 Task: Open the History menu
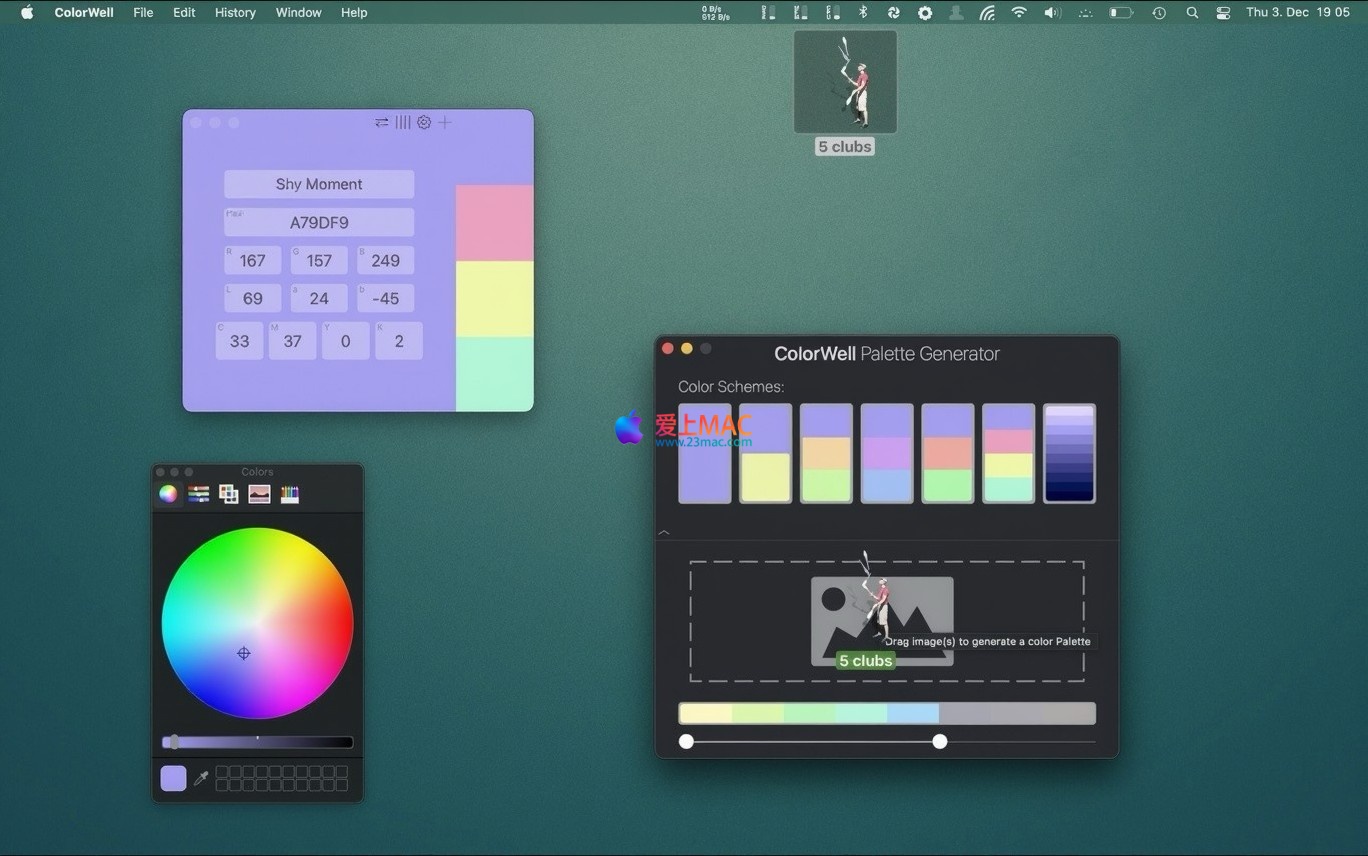coord(235,13)
